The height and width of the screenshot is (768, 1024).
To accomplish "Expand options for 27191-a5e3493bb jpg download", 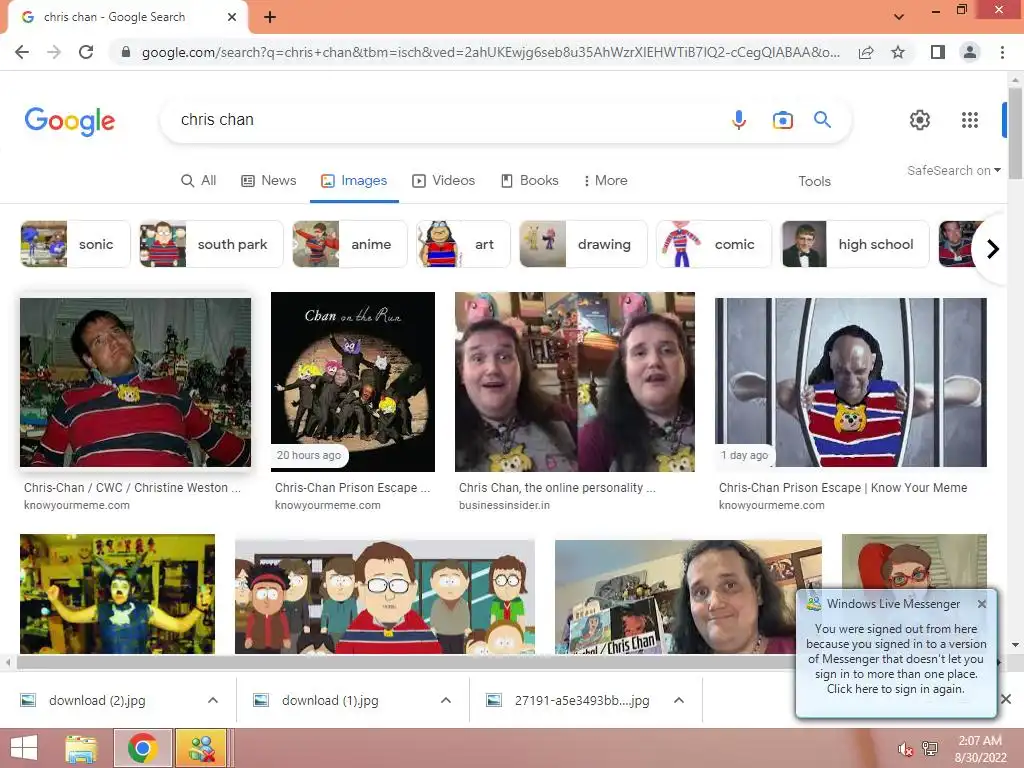I will tap(679, 700).
